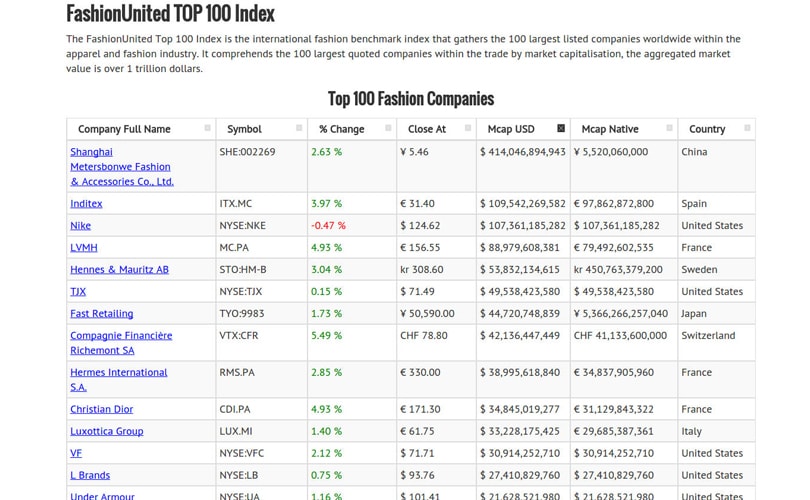Click the Fast Retailing link
This screenshot has height=500, width=810.
pos(101,314)
